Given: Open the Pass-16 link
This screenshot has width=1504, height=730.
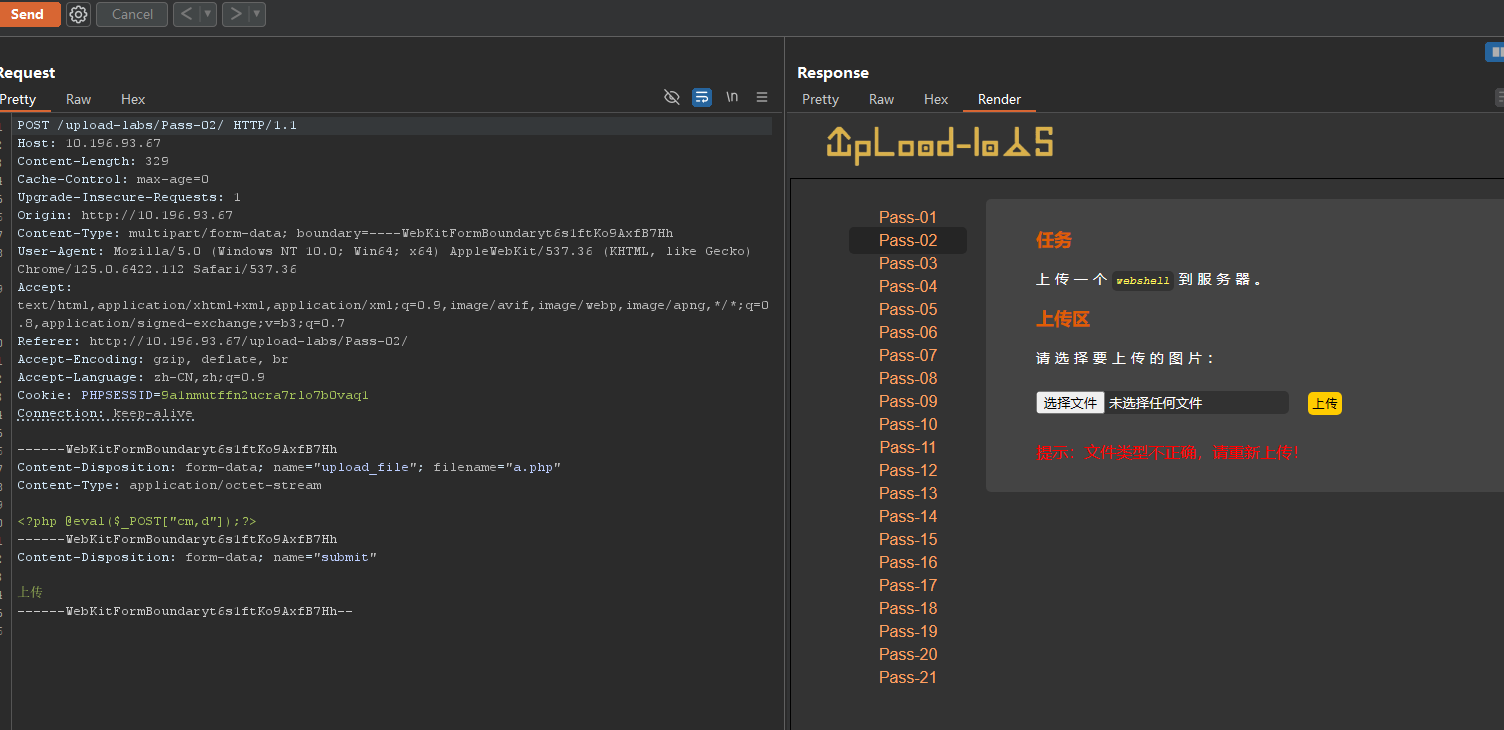Looking at the screenshot, I should tap(908, 562).
